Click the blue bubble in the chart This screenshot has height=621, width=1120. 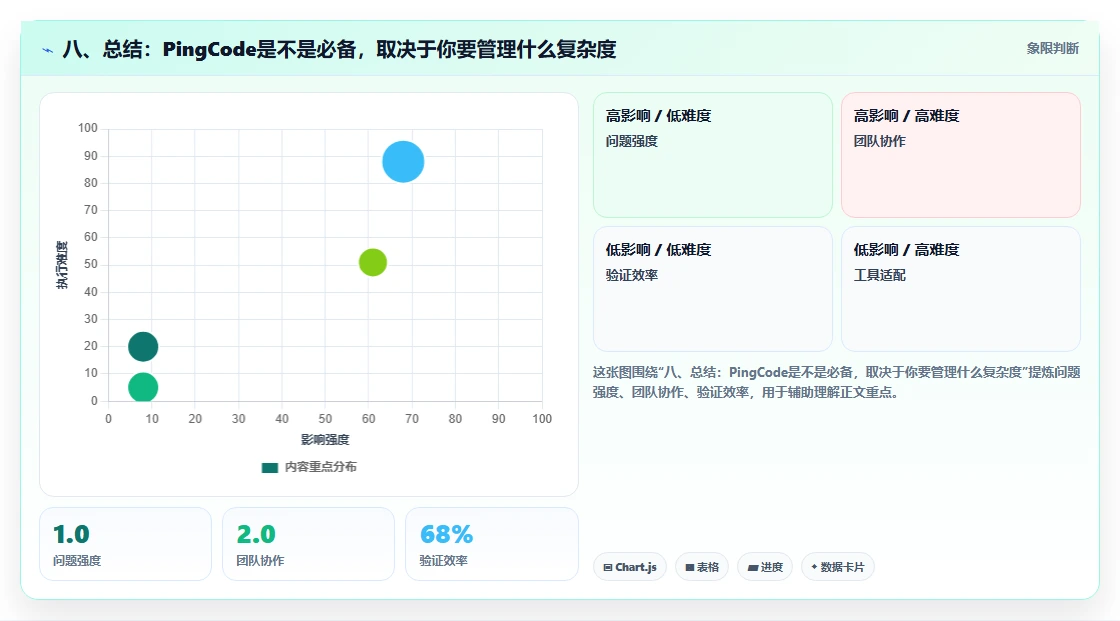(403, 162)
